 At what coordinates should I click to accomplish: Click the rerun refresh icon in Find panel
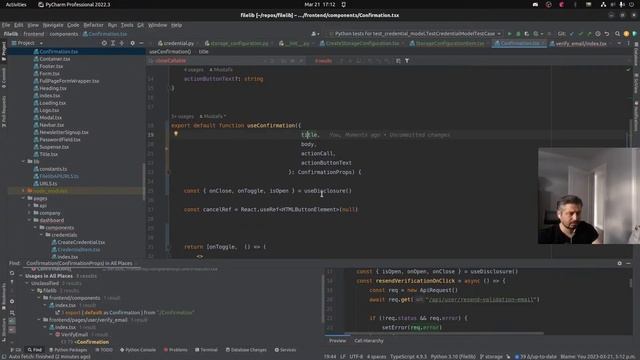click(x=12, y=273)
